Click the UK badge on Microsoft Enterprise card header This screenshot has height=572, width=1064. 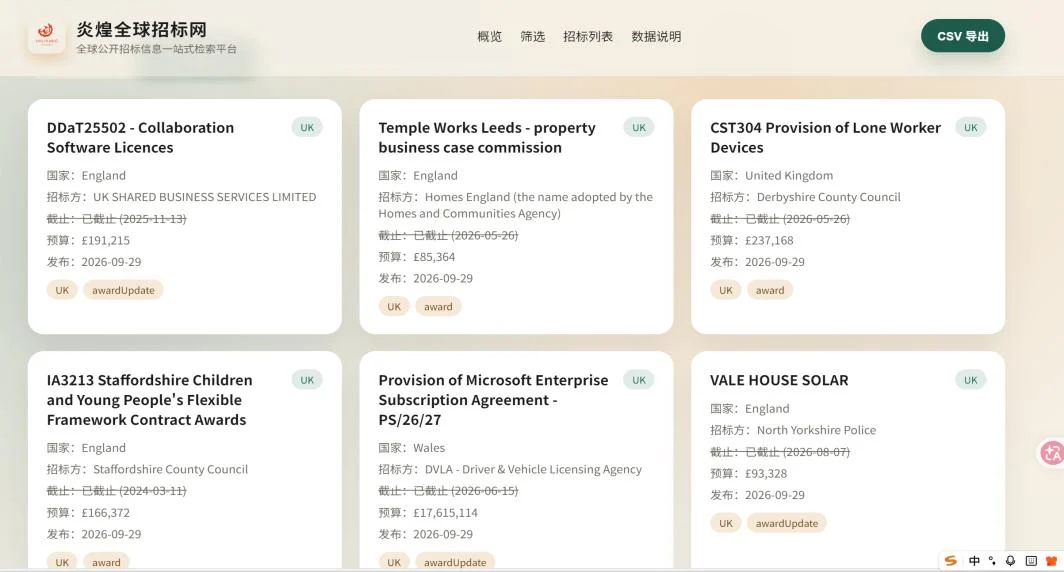639,380
